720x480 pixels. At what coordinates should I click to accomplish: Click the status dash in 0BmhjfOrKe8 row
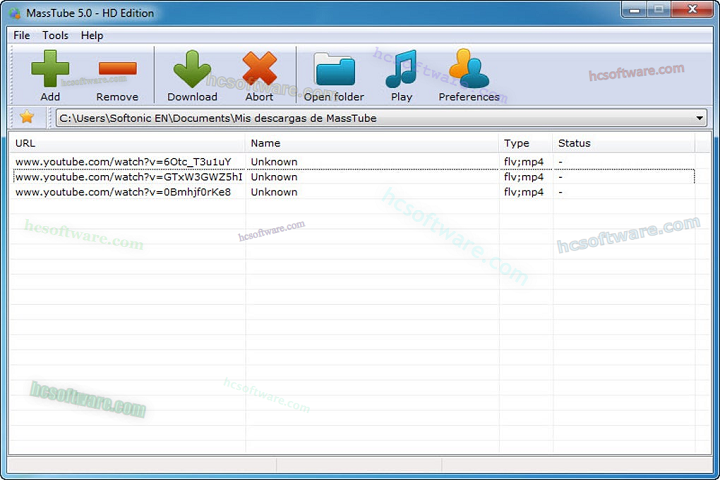pos(561,192)
